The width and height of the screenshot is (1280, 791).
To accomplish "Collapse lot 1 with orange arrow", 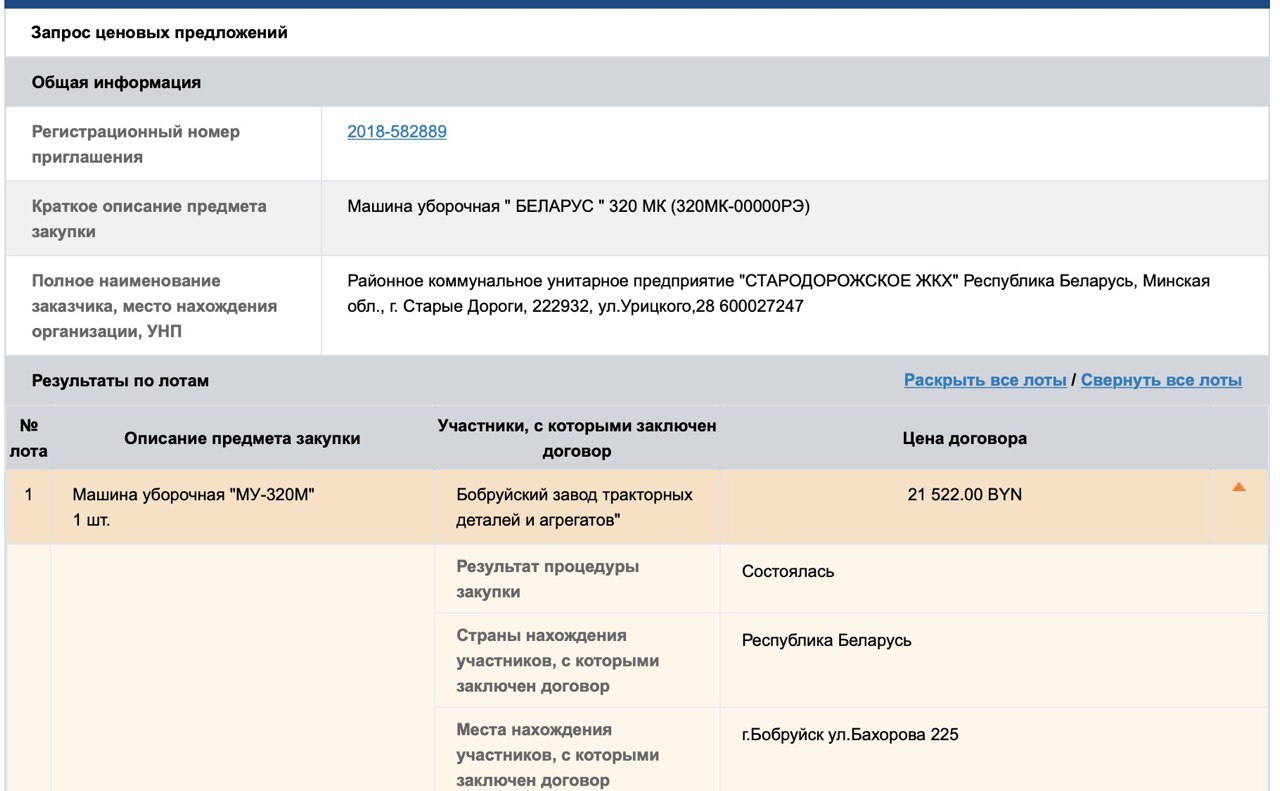I will click(1239, 487).
